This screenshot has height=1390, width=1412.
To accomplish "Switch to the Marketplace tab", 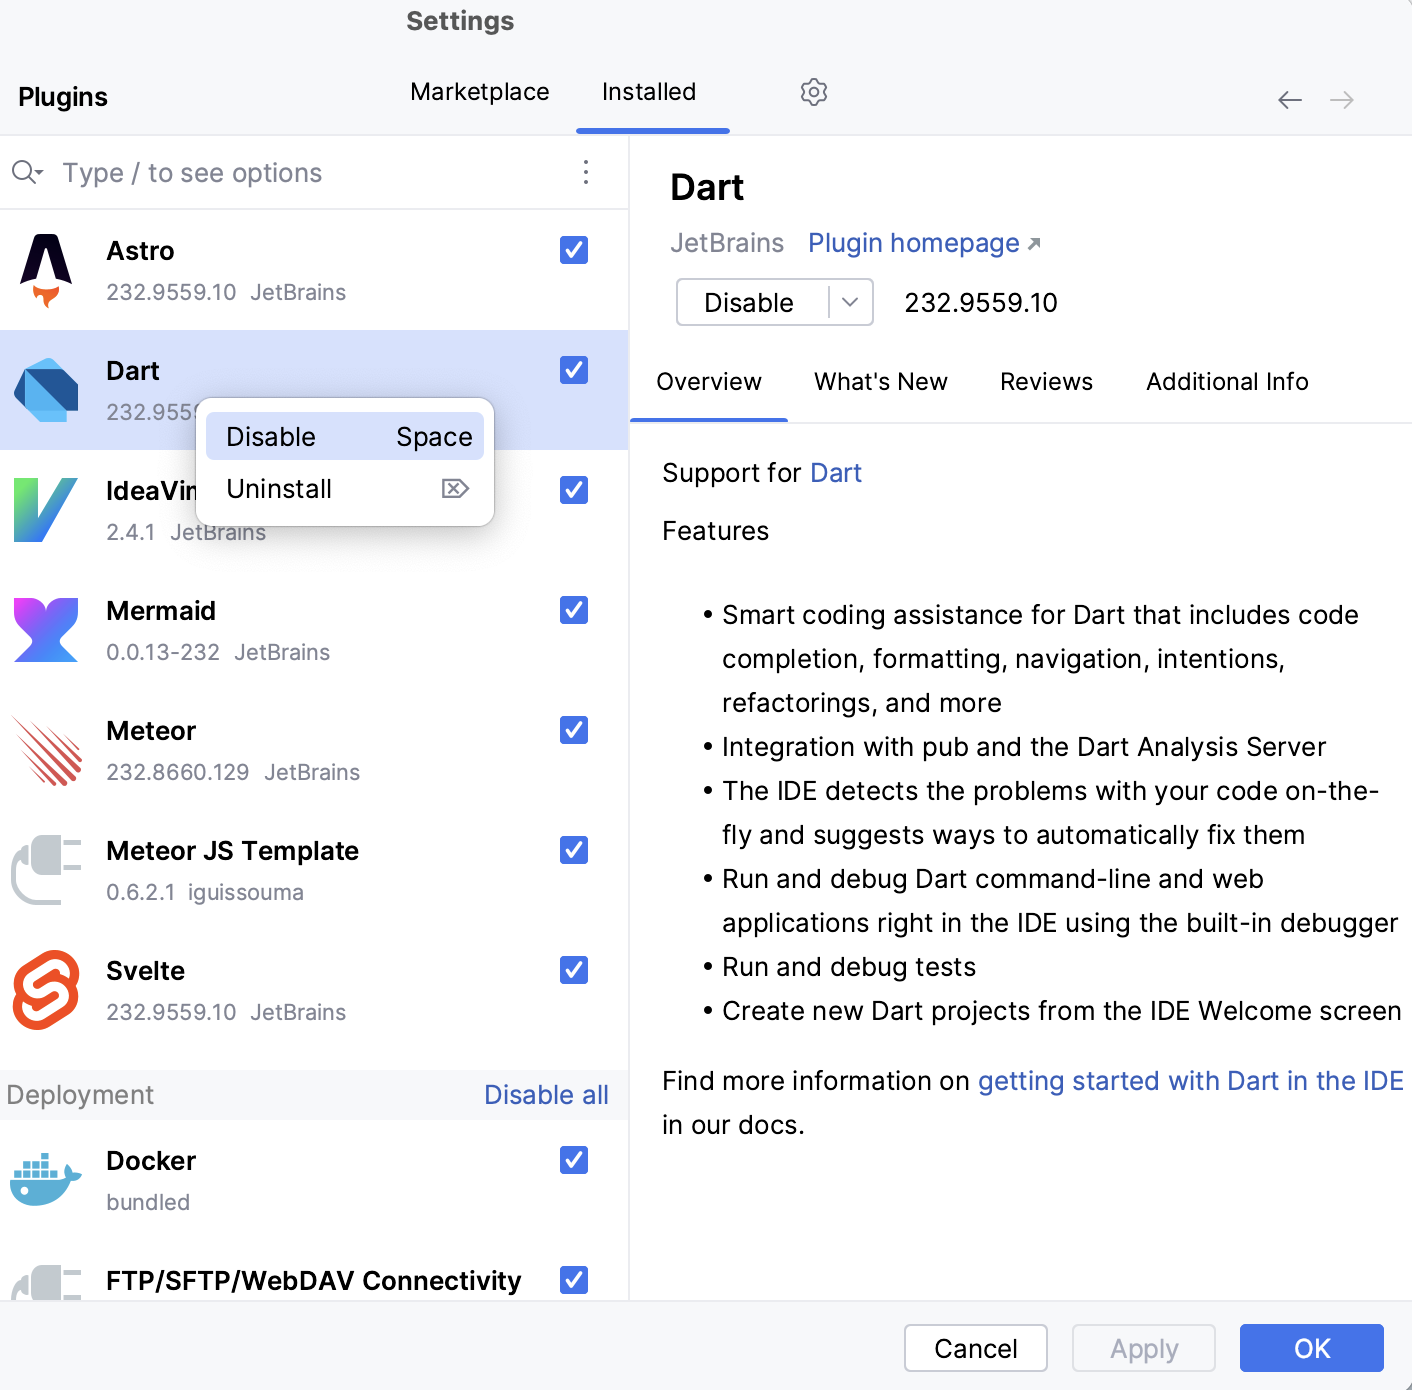I will click(480, 92).
